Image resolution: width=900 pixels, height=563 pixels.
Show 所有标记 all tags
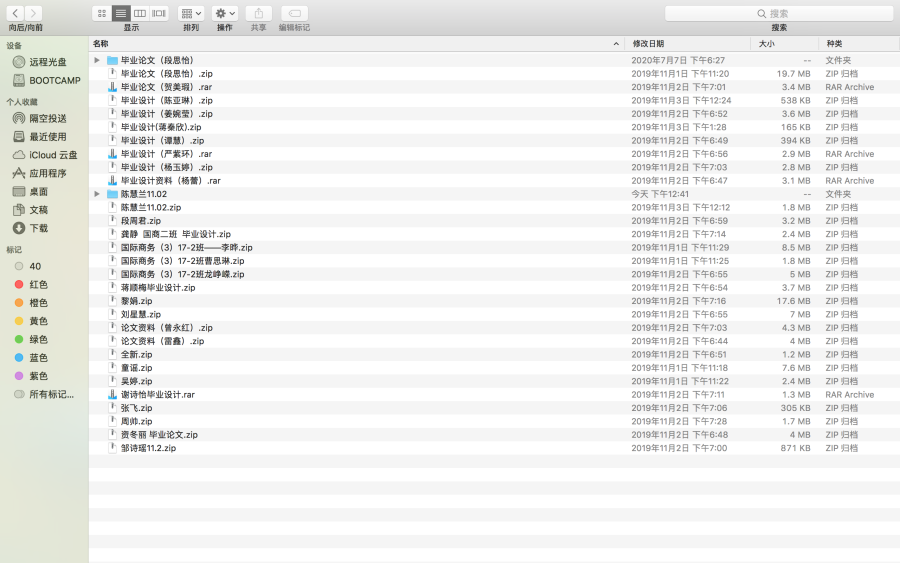(44, 395)
